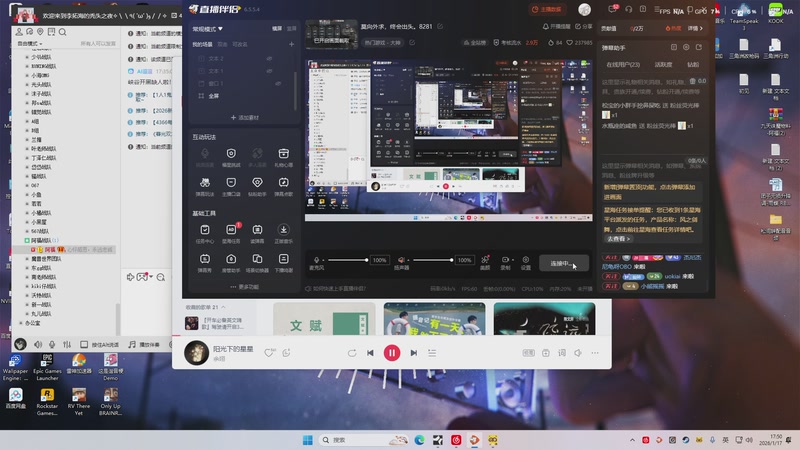This screenshot has height=450, width=800.
Task: Open the 场景切换器 tool icon
Action: click(x=257, y=259)
